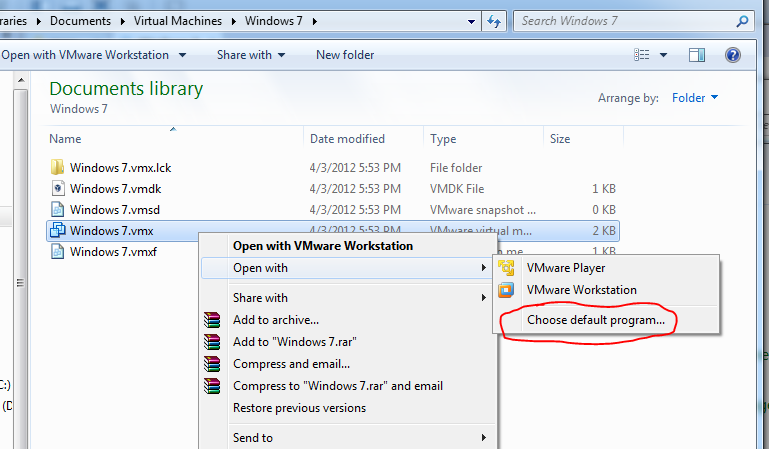Image resolution: width=769 pixels, height=449 pixels.
Task: Click WinRAR icon beside Compress and email
Action: 212,364
